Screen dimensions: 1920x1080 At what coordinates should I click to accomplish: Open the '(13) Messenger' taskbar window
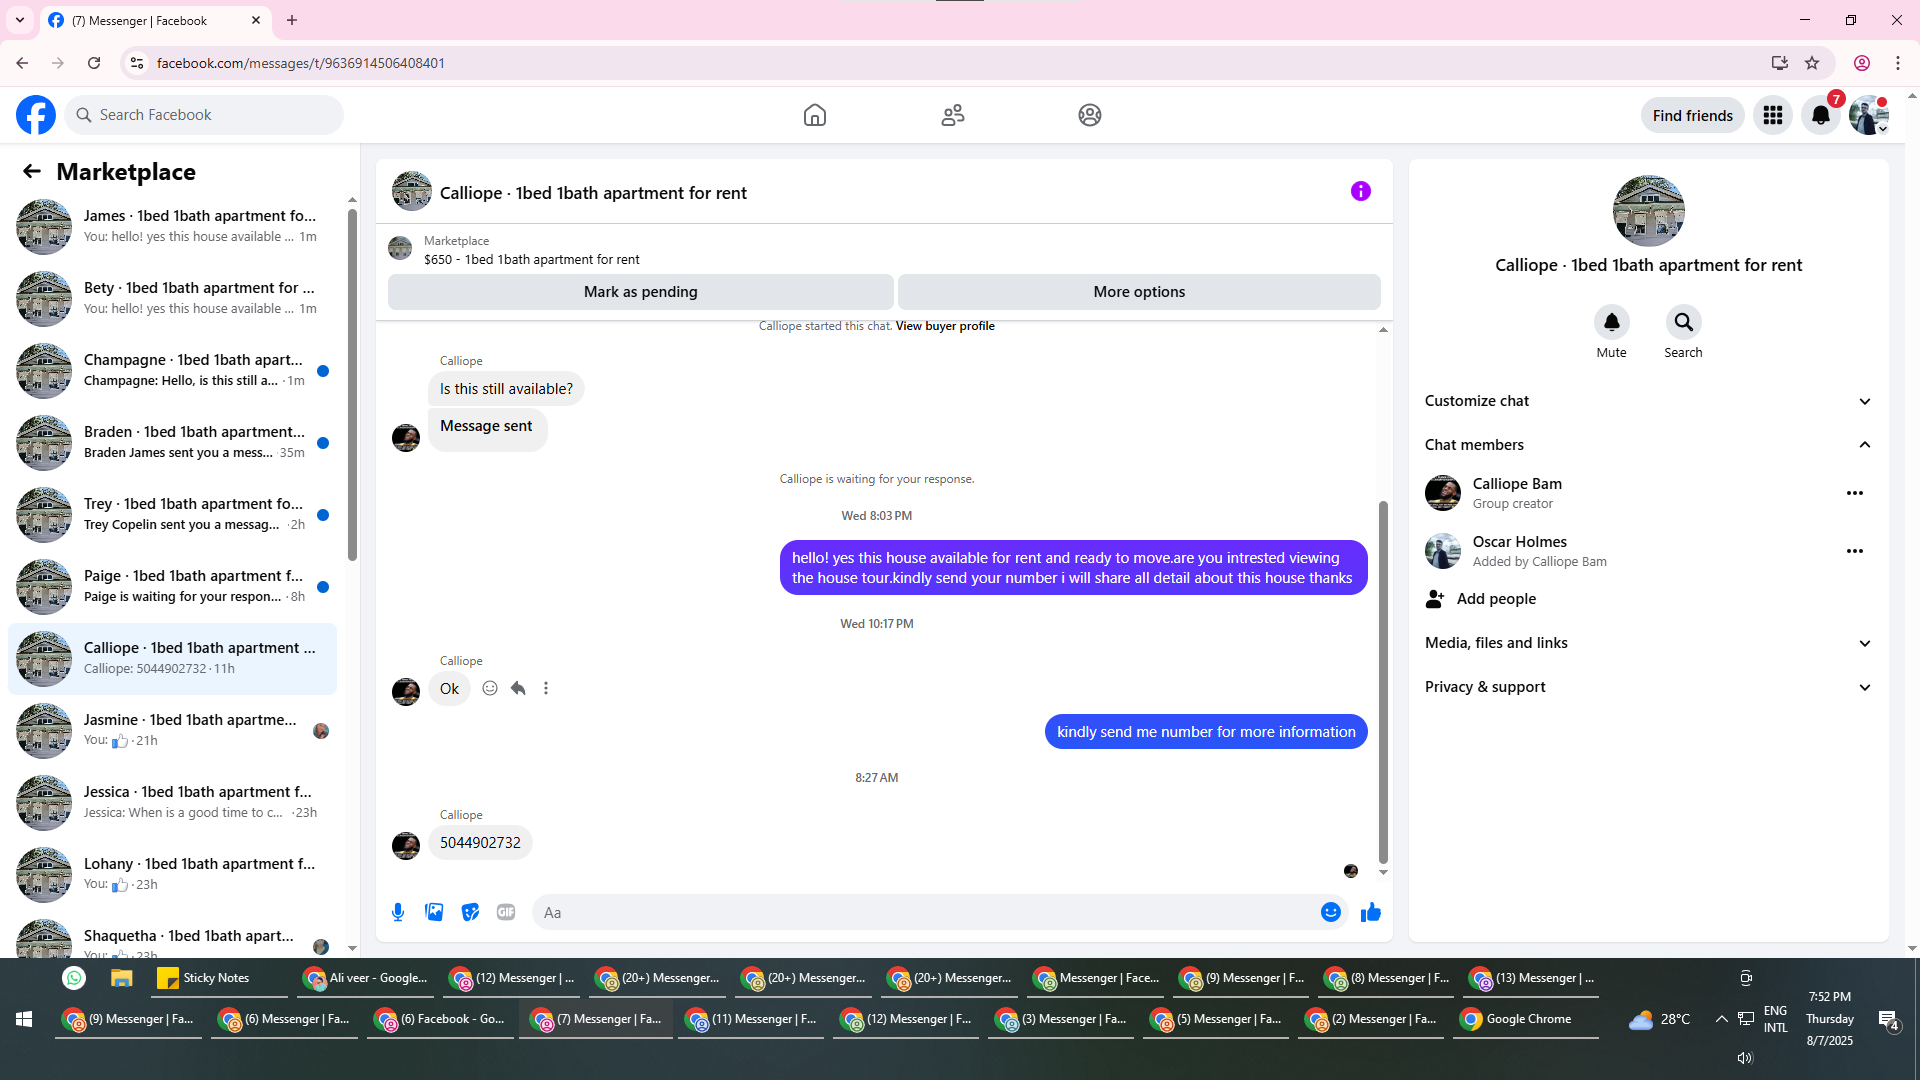(1532, 978)
